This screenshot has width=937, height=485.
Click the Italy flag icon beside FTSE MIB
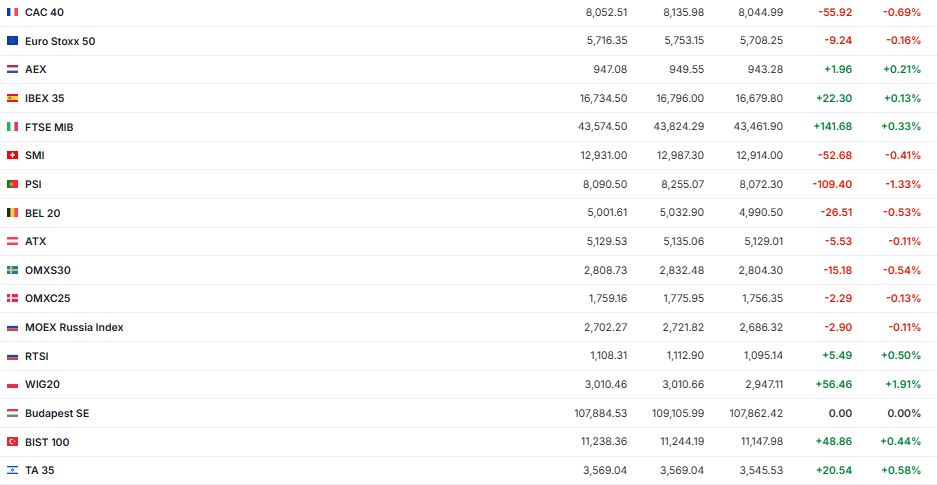[12, 127]
